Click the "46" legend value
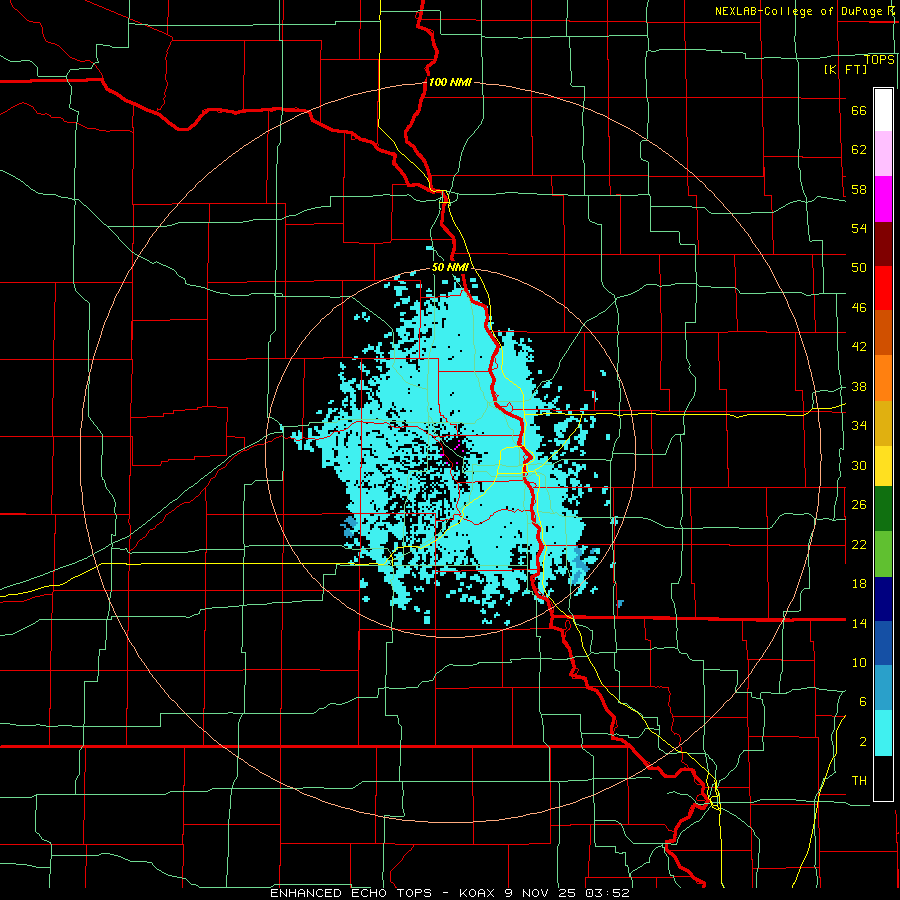This screenshot has width=900, height=900. (x=859, y=307)
